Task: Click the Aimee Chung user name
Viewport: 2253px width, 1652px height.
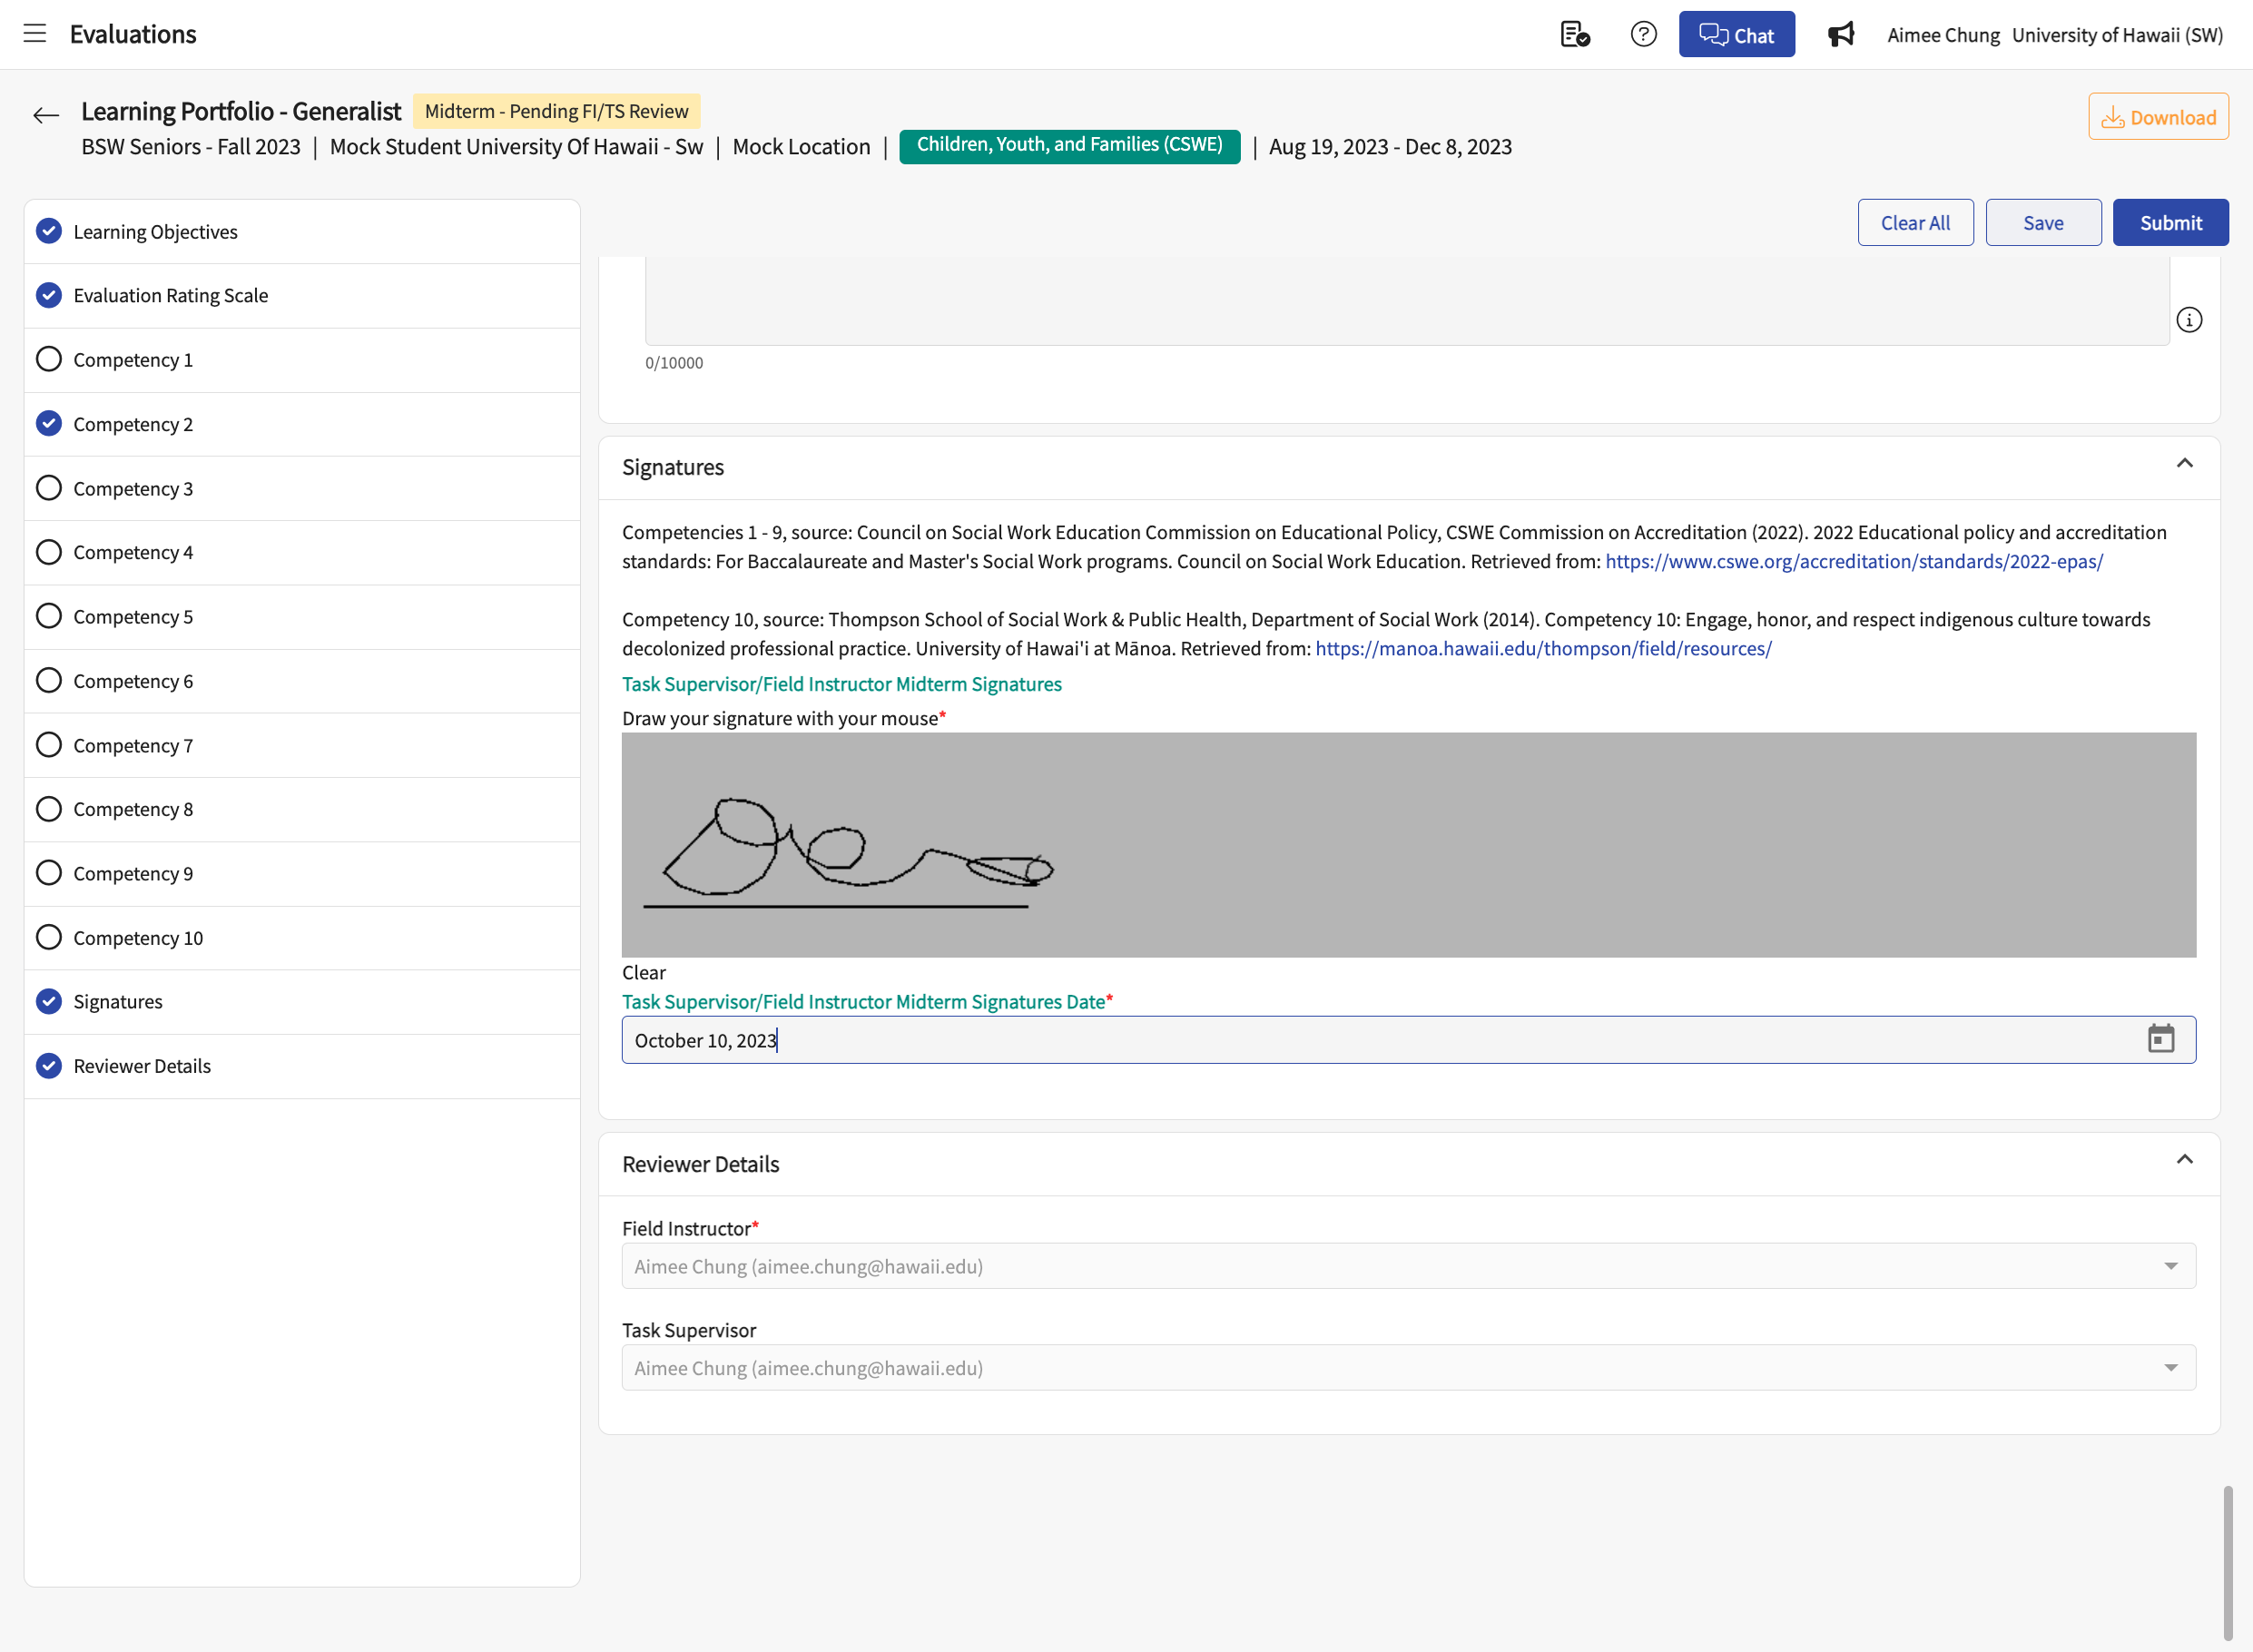Action: click(x=1943, y=35)
